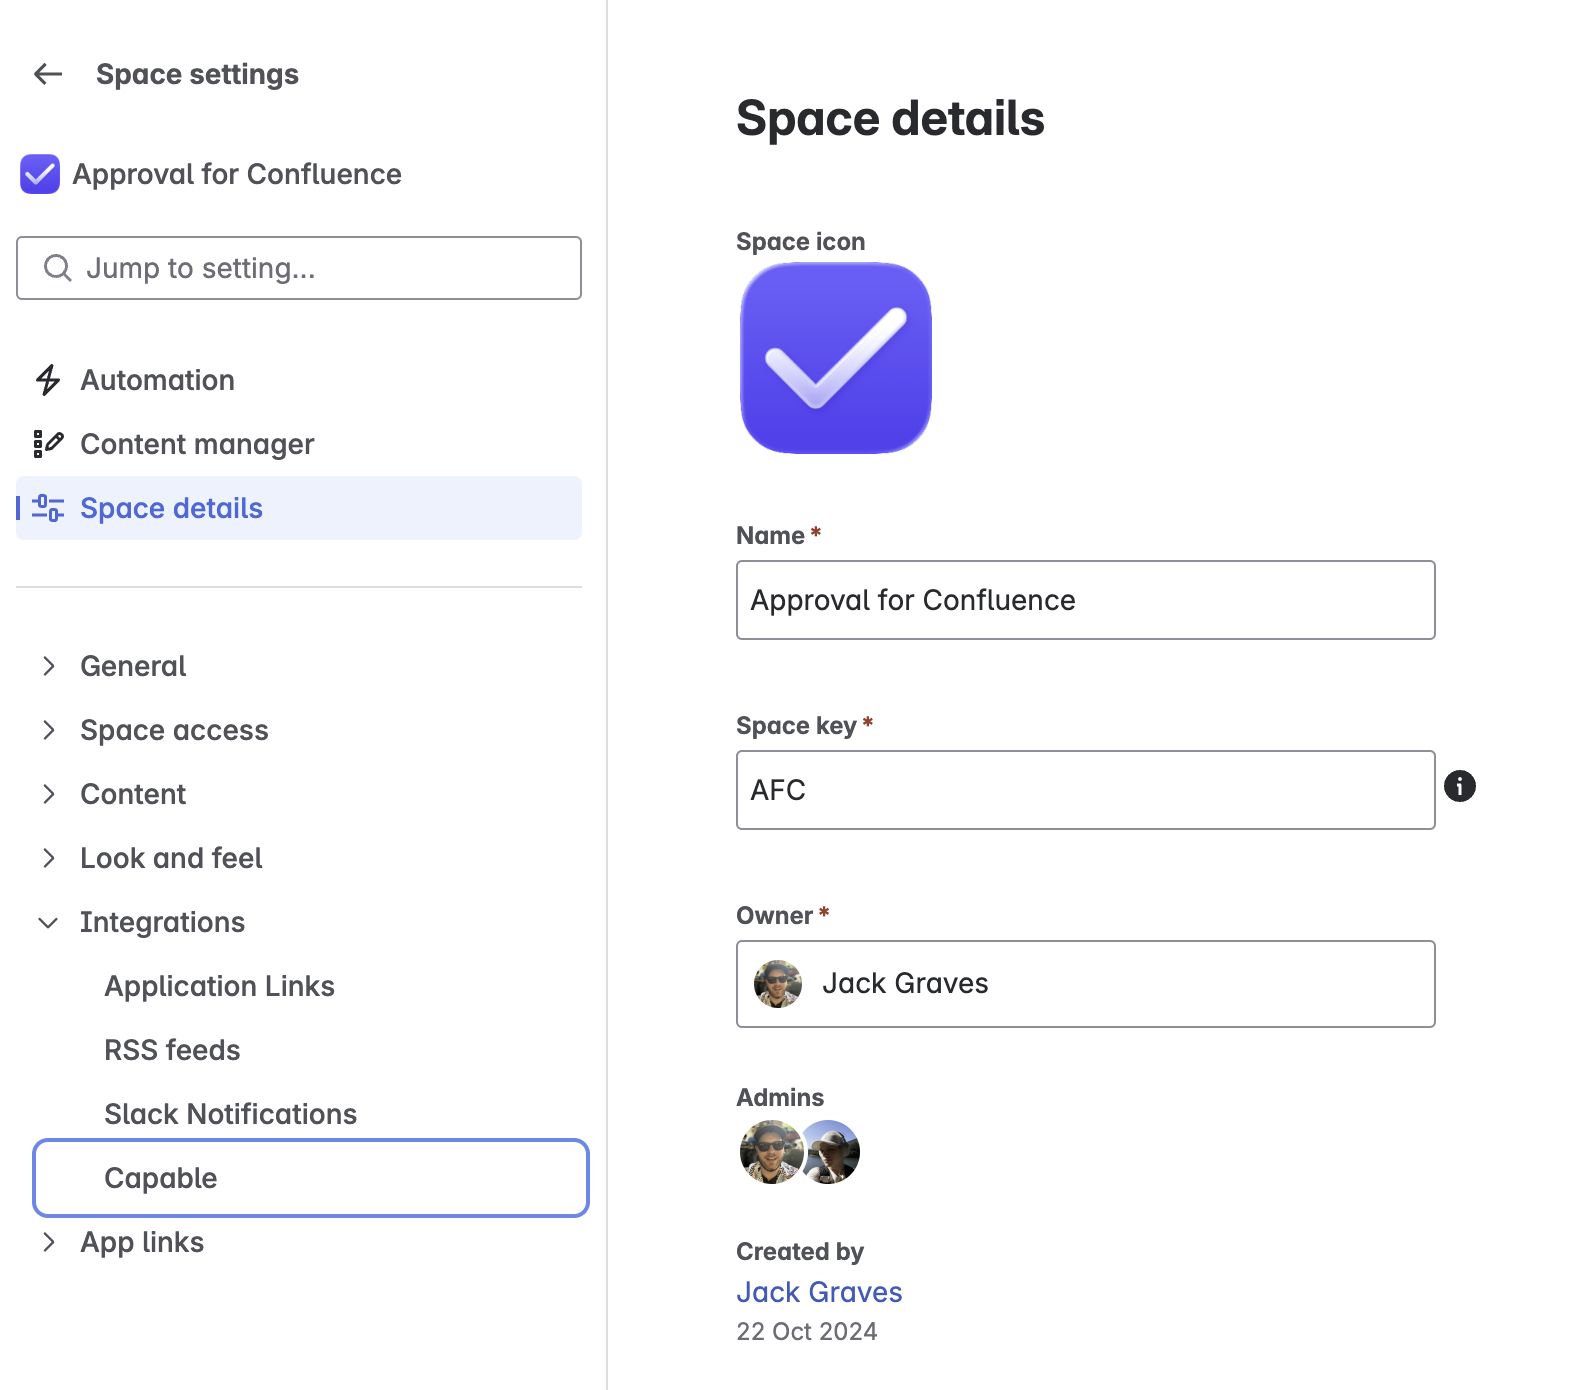The image size is (1596, 1390).
Task: Click the Content manager pencil icon
Action: tap(48, 444)
